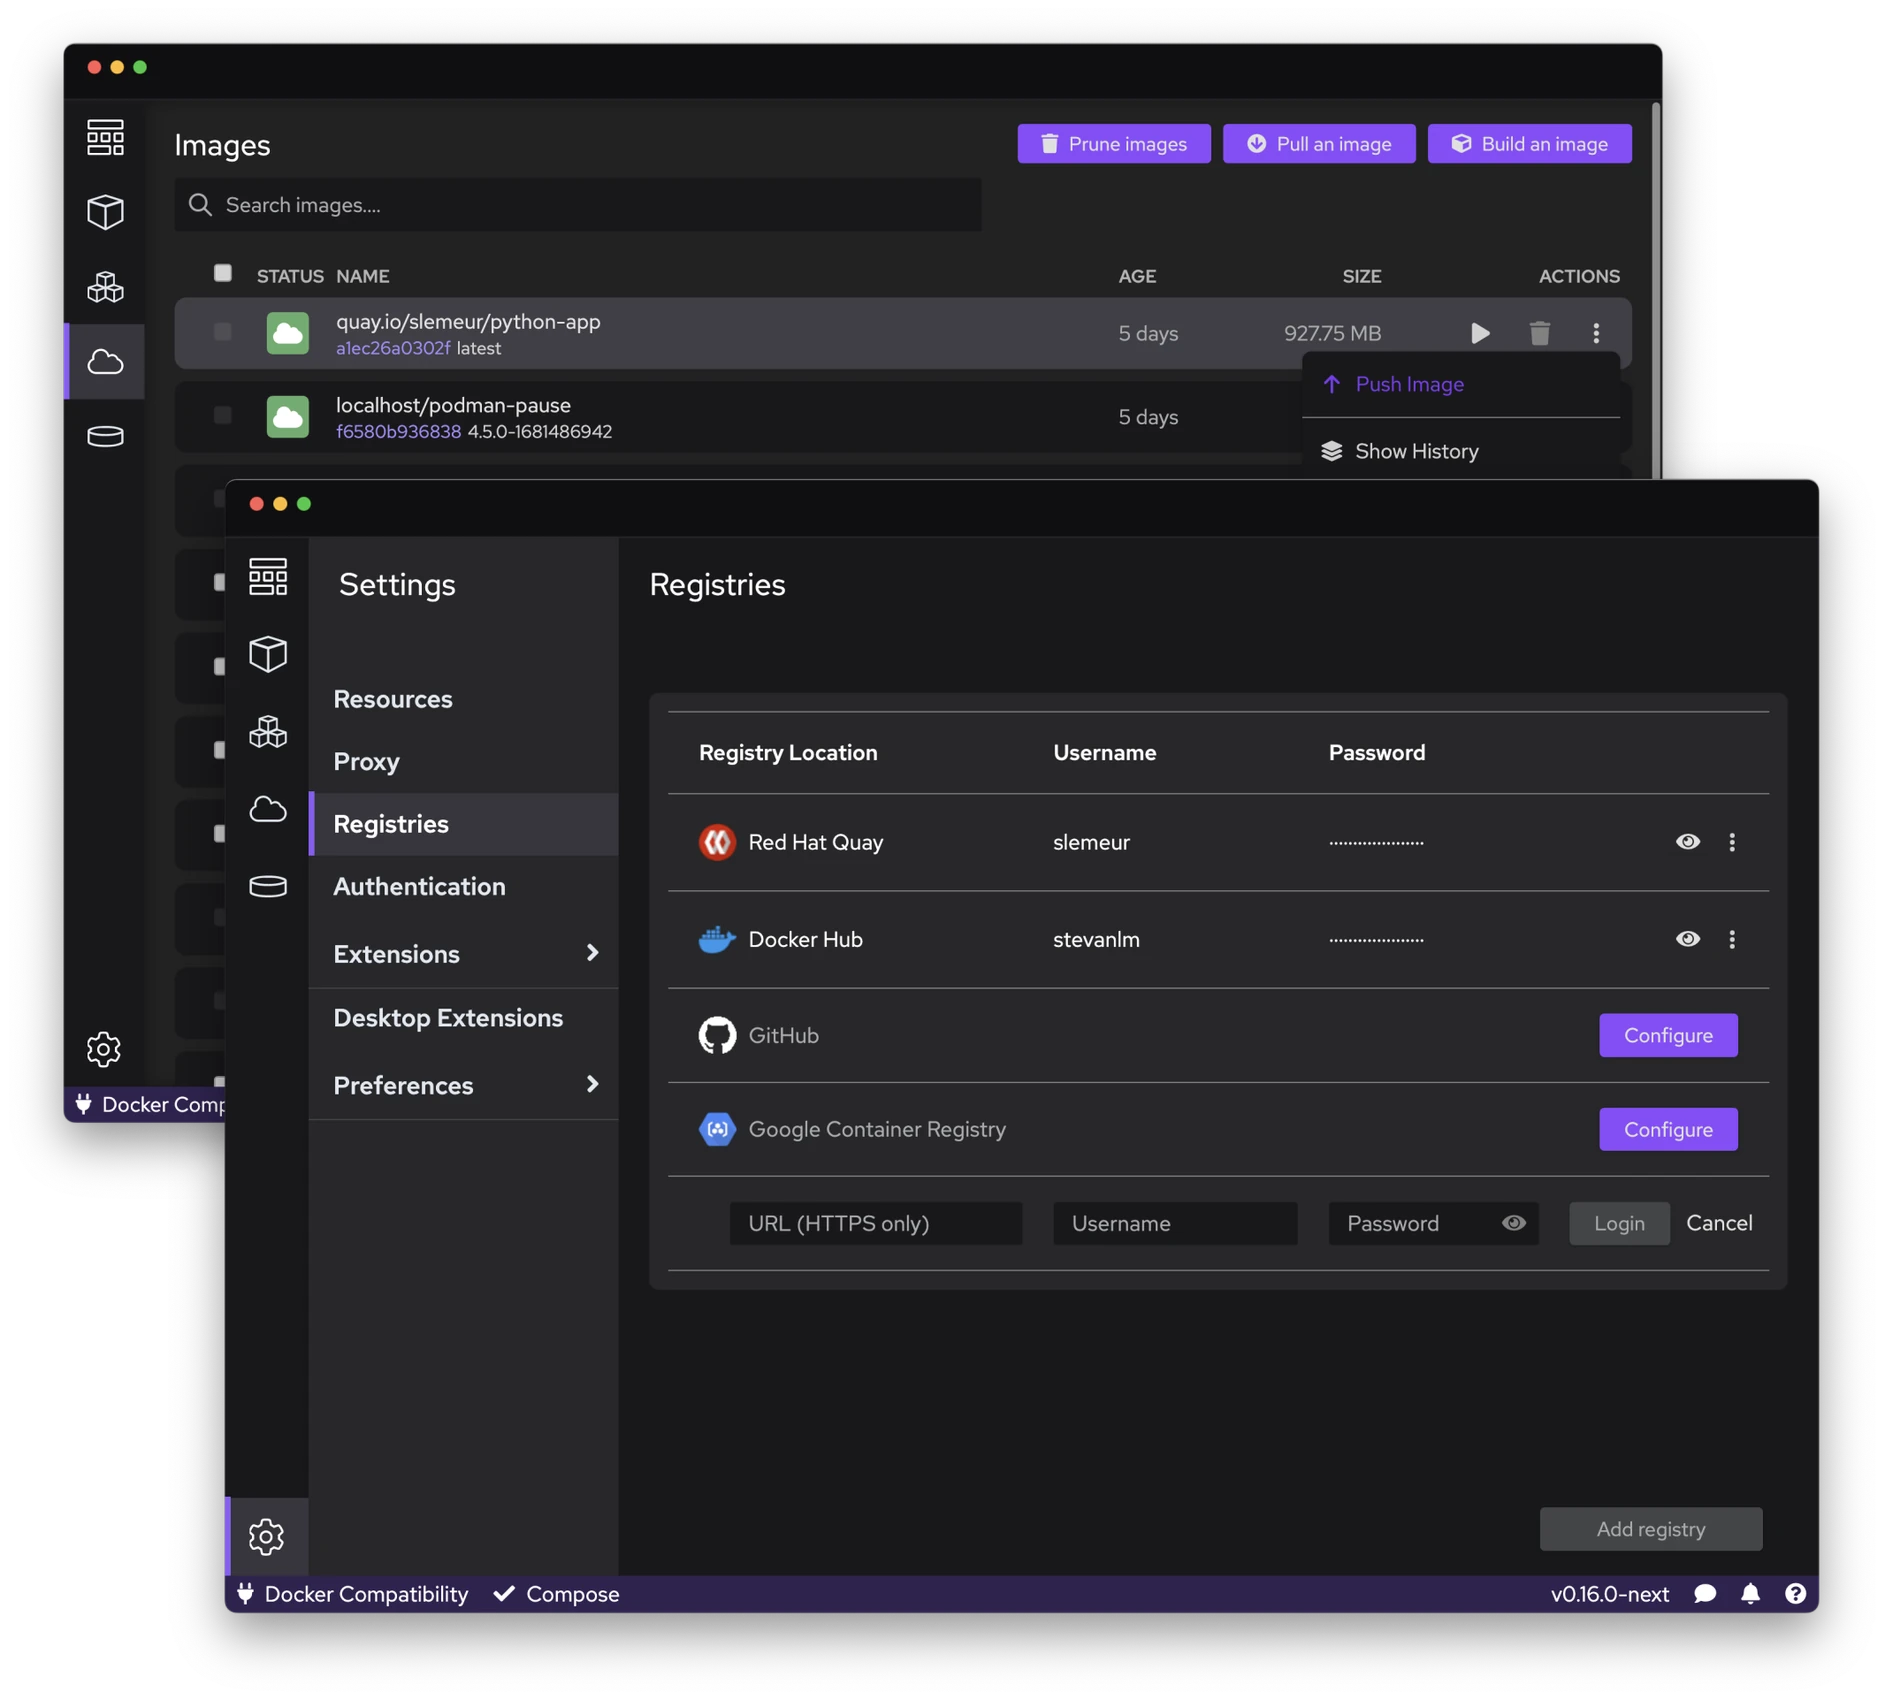Image resolution: width=1885 pixels, height=1700 pixels.
Task: Click the notifications bell in status bar
Action: tap(1750, 1594)
